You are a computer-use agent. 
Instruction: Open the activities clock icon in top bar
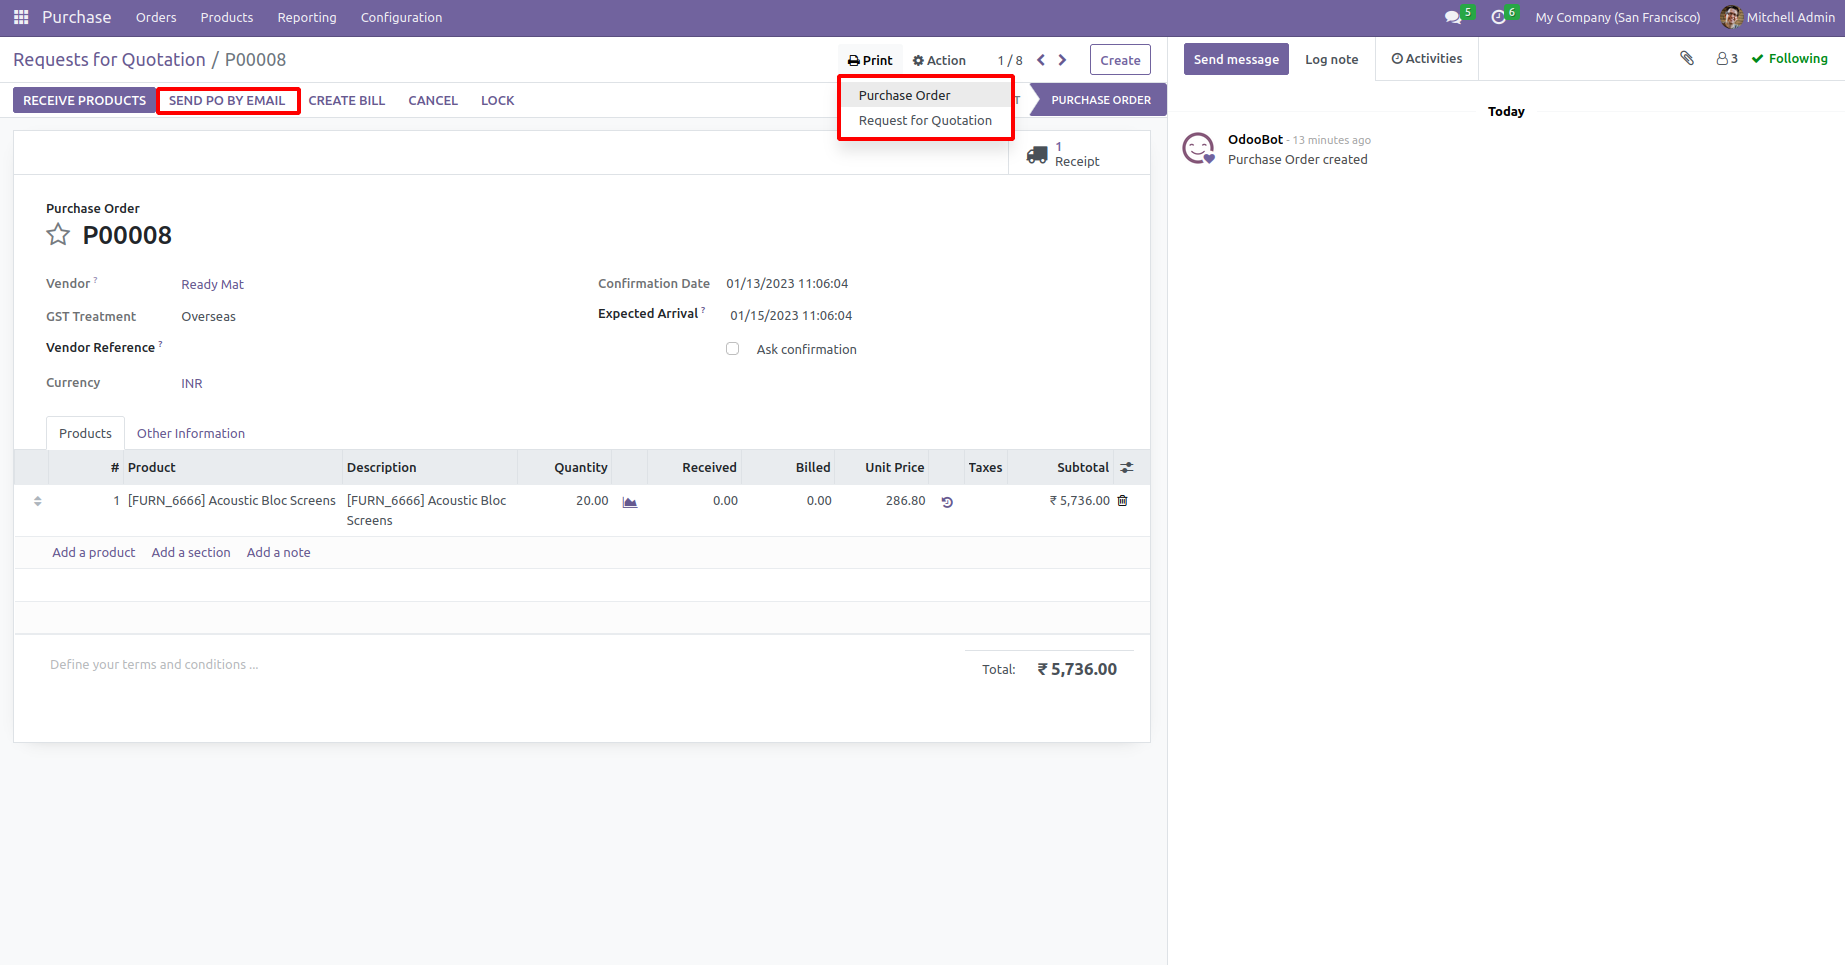1498,17
